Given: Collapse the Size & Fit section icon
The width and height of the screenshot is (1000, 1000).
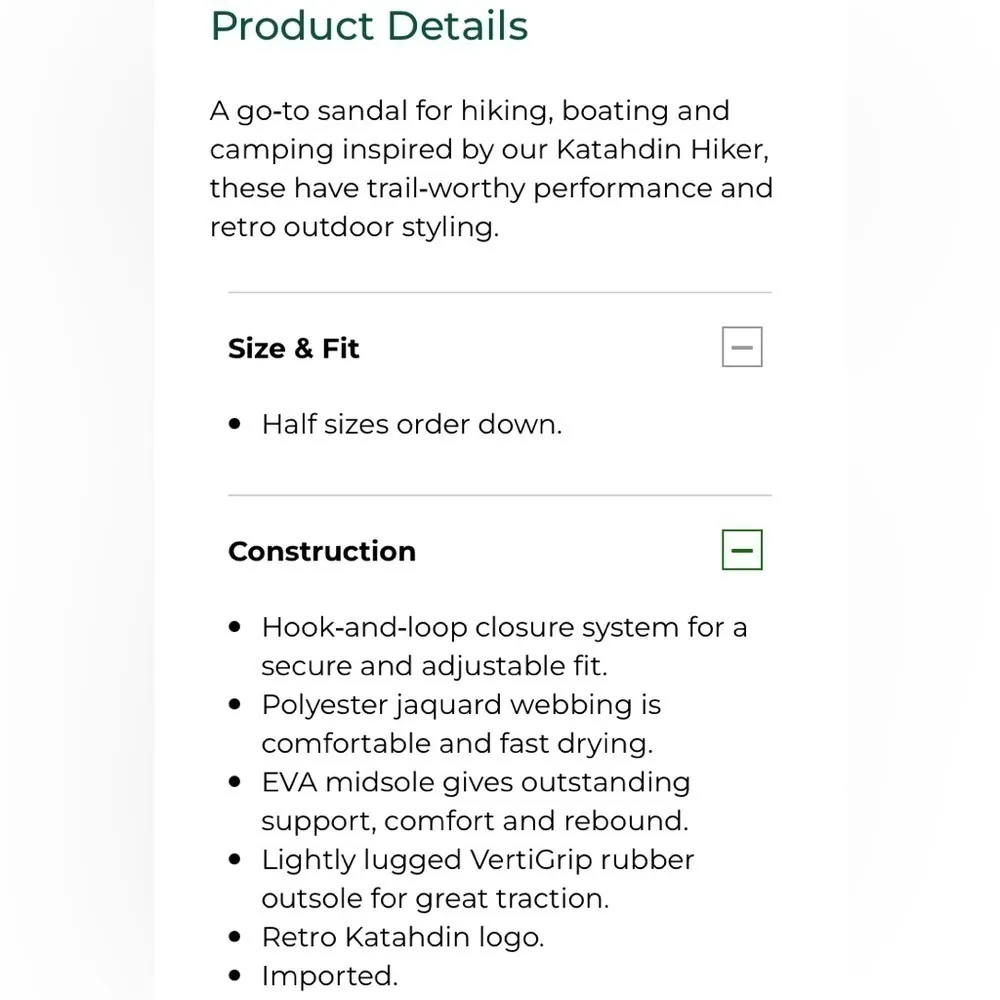Looking at the screenshot, I should tap(742, 347).
